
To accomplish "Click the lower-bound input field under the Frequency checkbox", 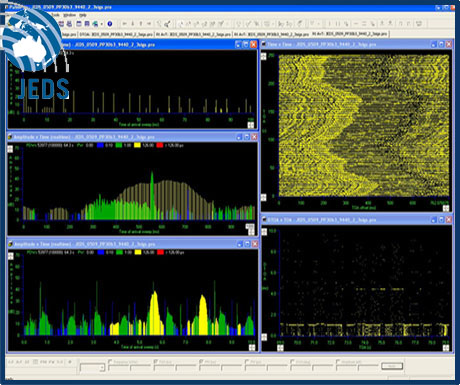I will pyautogui.click(x=119, y=368).
